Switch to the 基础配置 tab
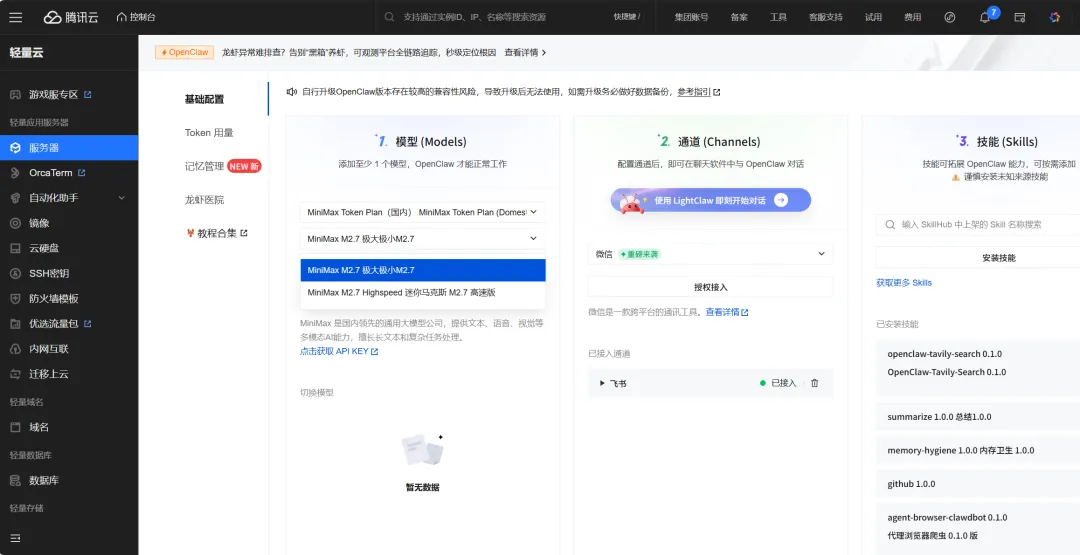 (x=205, y=99)
